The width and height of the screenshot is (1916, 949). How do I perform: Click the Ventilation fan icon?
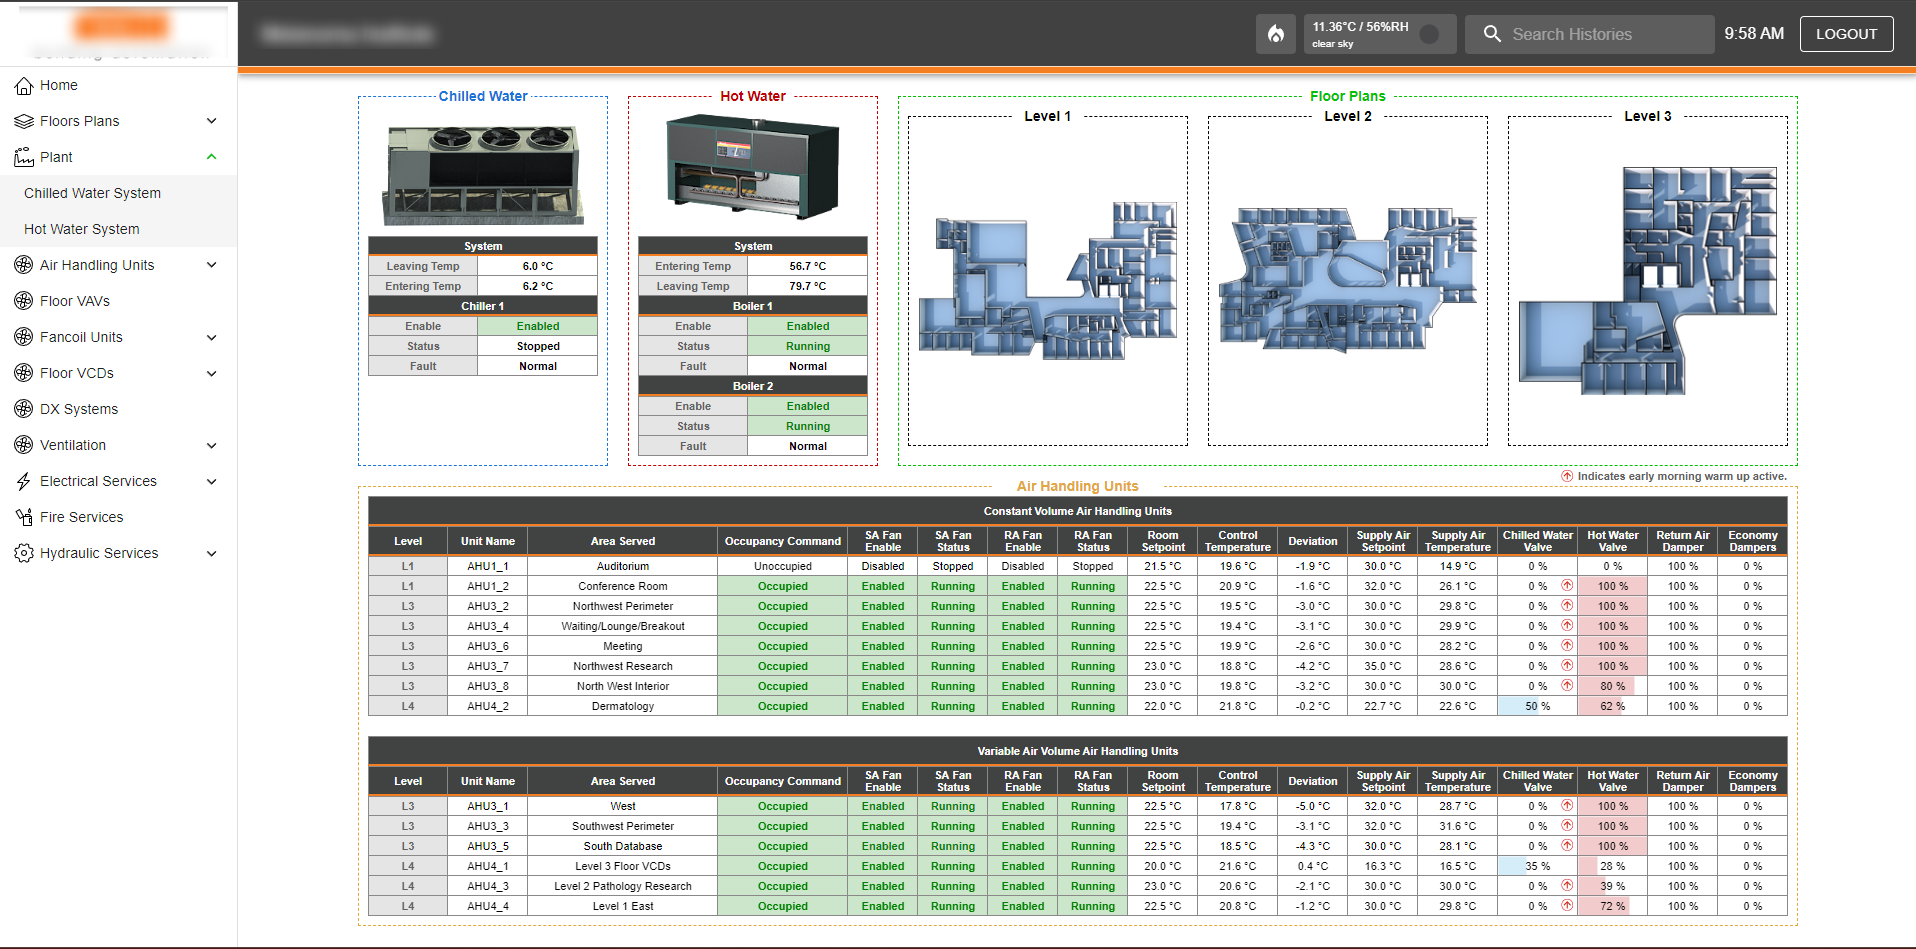coord(24,446)
